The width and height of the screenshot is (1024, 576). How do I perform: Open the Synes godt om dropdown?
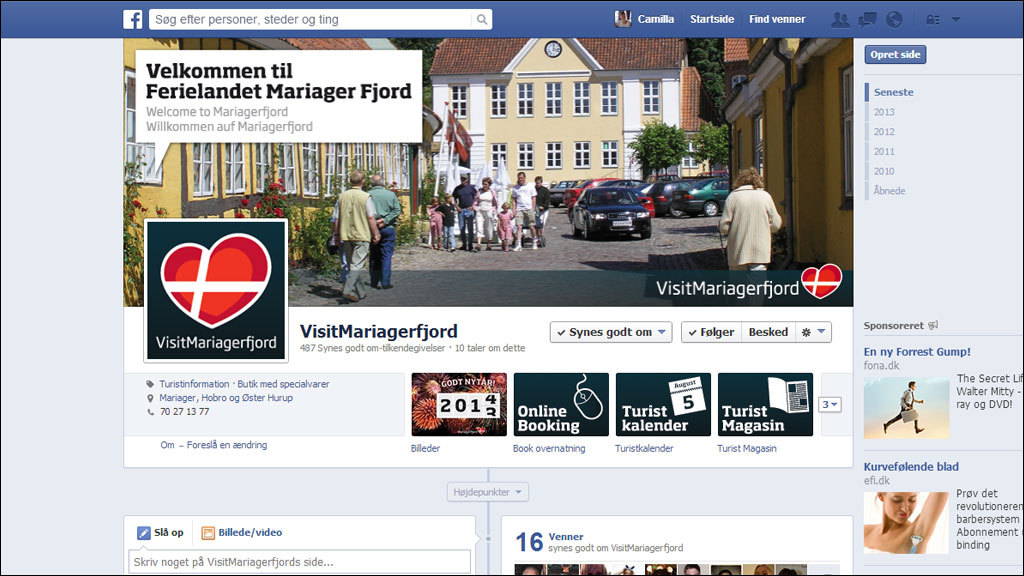coord(611,332)
